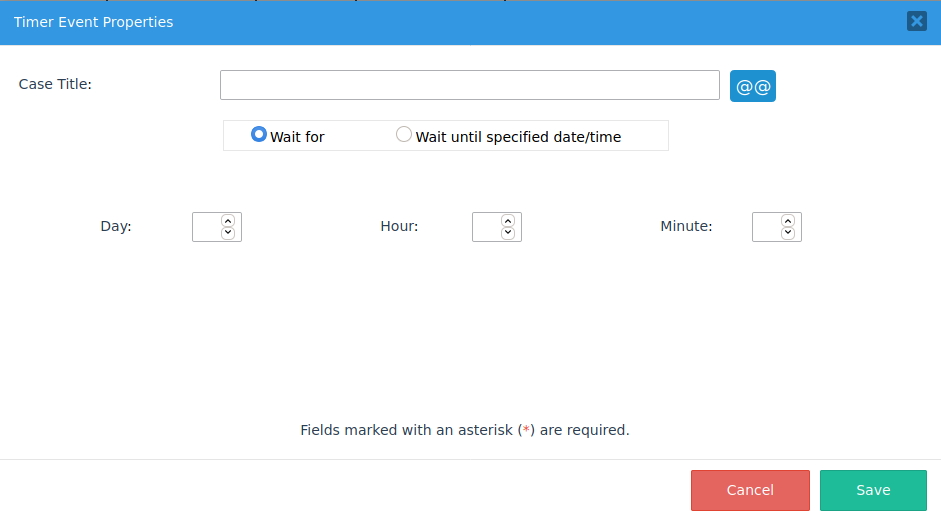Decrease the Day value with down arrow
Image resolution: width=941 pixels, height=520 pixels.
[x=228, y=233]
